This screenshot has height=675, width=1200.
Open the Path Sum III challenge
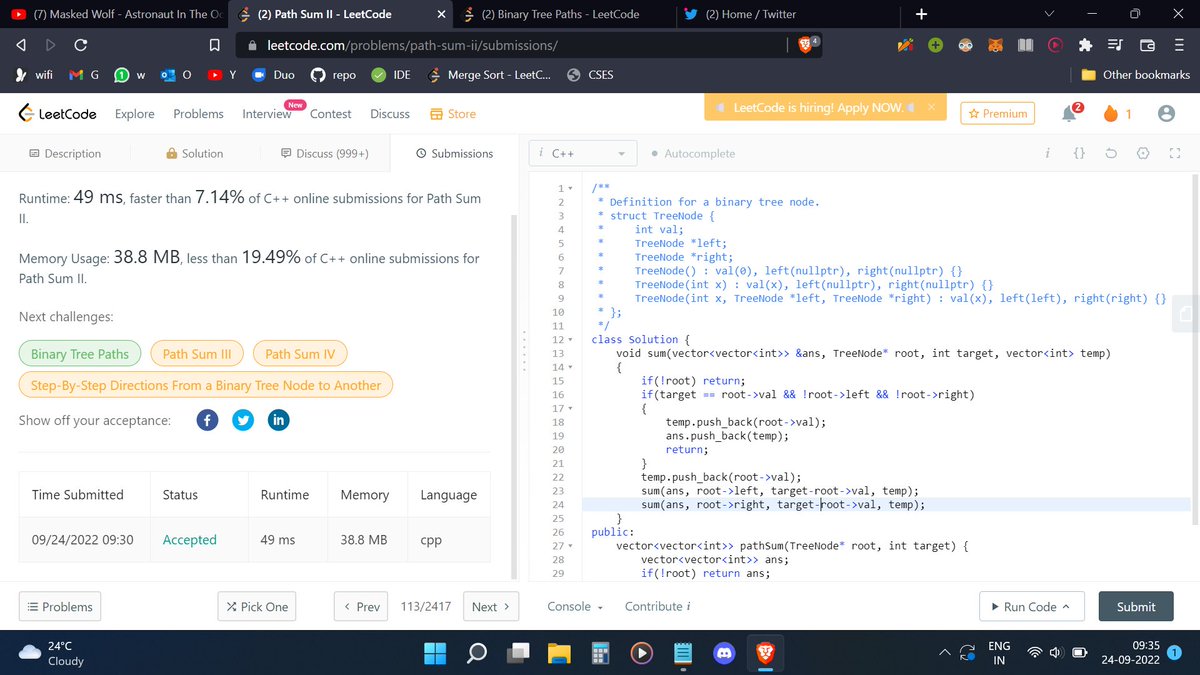pos(196,354)
